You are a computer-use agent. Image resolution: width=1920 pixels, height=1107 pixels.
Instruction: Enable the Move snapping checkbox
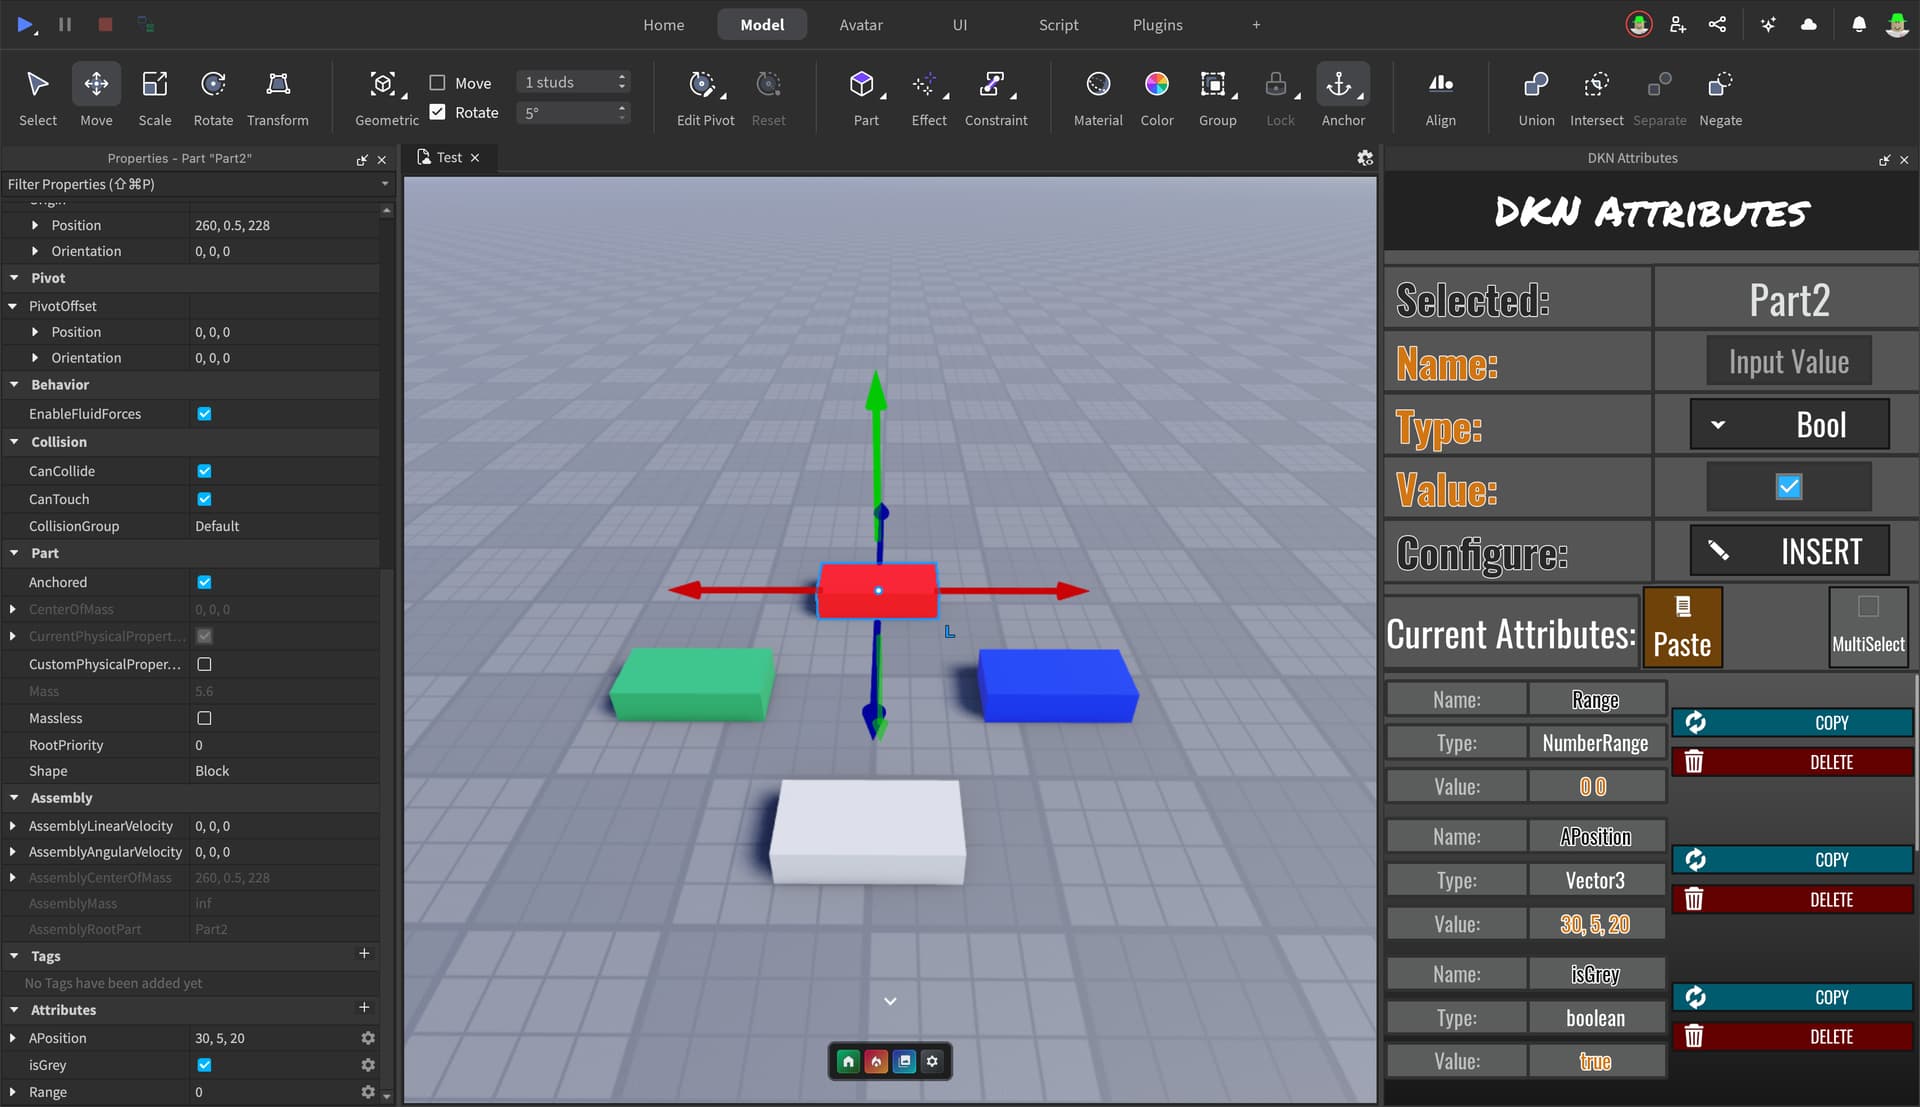[x=437, y=82]
